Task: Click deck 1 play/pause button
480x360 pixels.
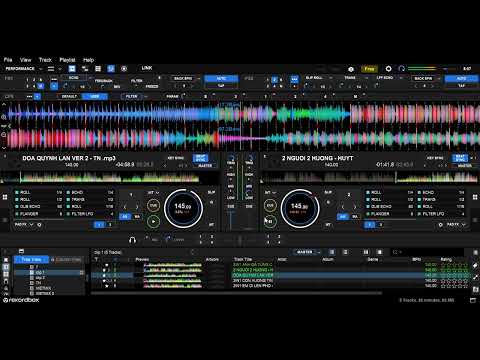Action: 153,221
